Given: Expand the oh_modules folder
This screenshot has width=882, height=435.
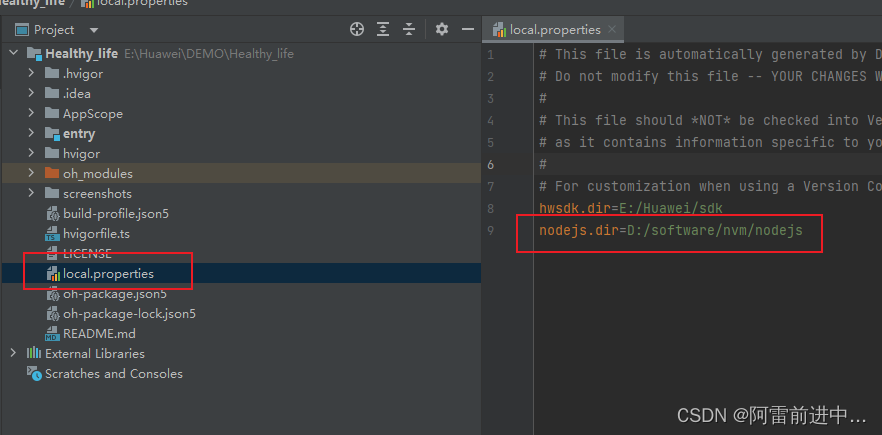Looking at the screenshot, I should pyautogui.click(x=32, y=173).
